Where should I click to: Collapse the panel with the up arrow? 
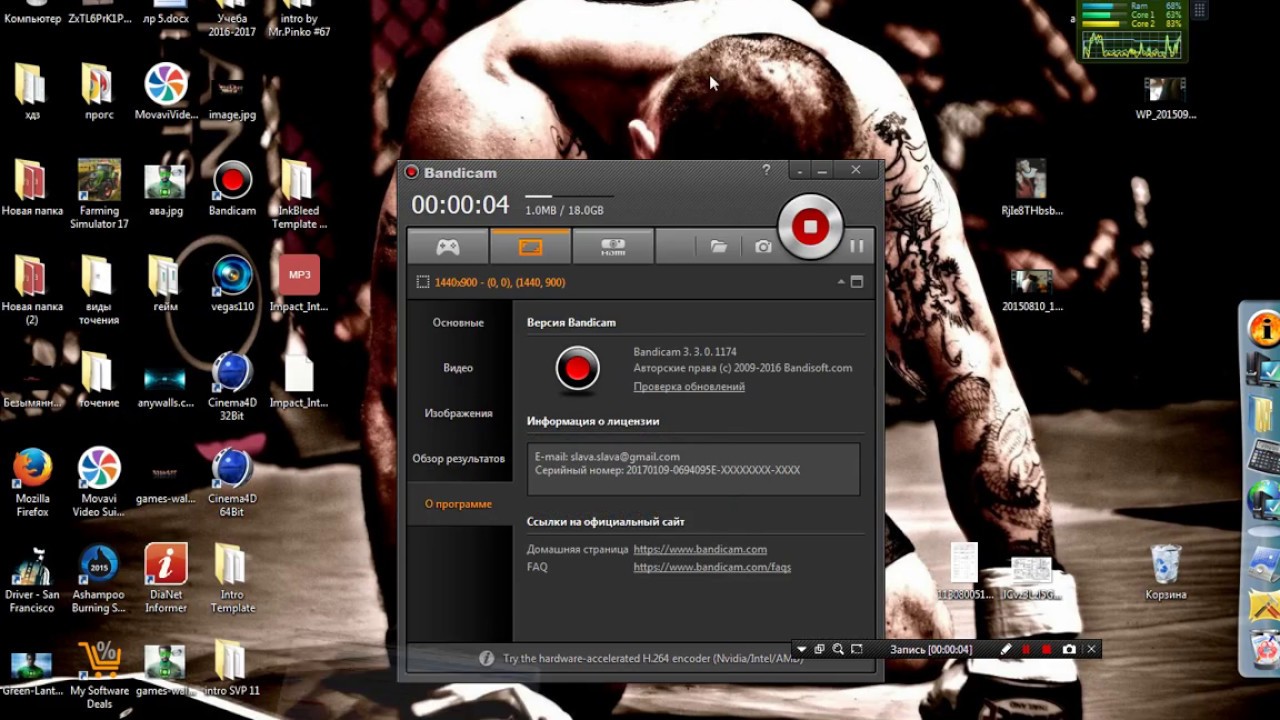[x=841, y=283]
